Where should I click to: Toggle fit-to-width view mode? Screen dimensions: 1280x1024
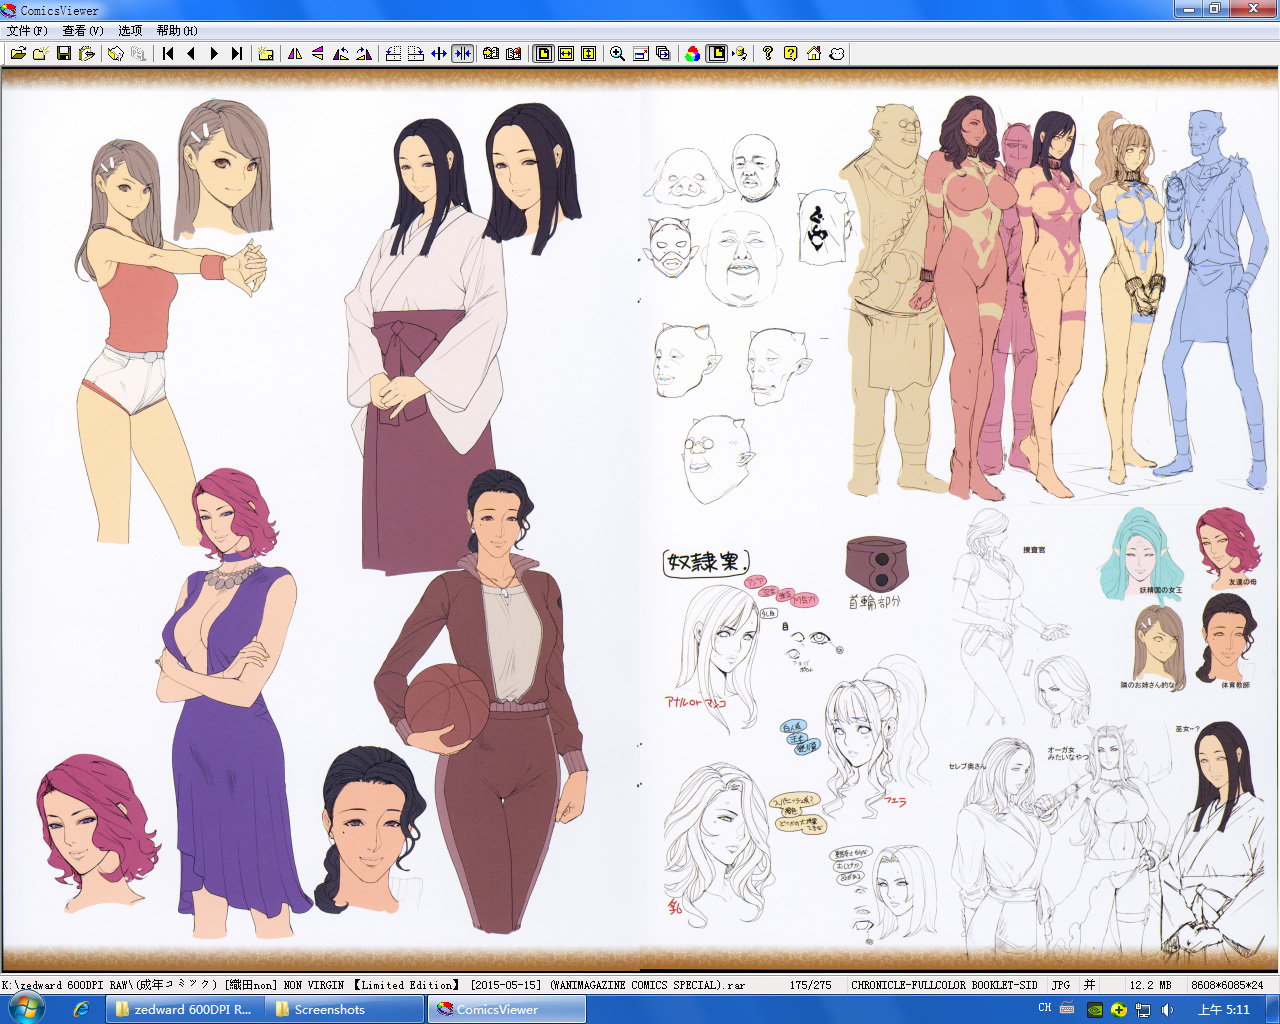point(566,54)
